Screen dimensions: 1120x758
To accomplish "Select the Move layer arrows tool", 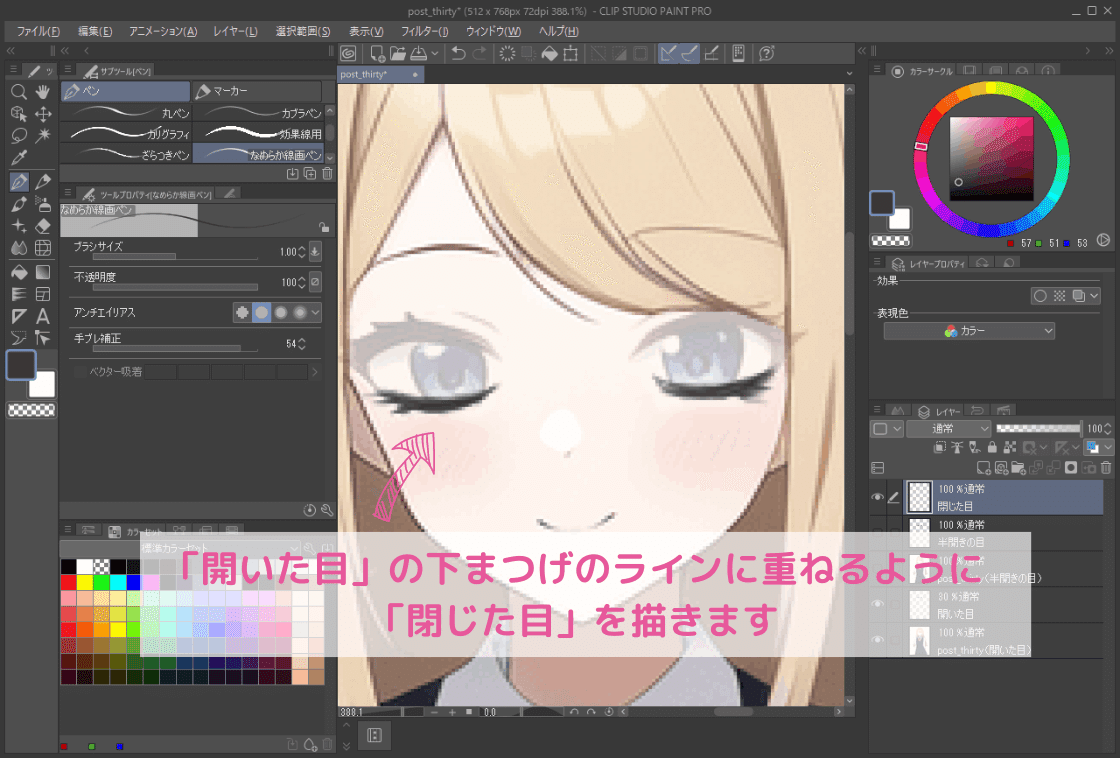I will pos(43,114).
